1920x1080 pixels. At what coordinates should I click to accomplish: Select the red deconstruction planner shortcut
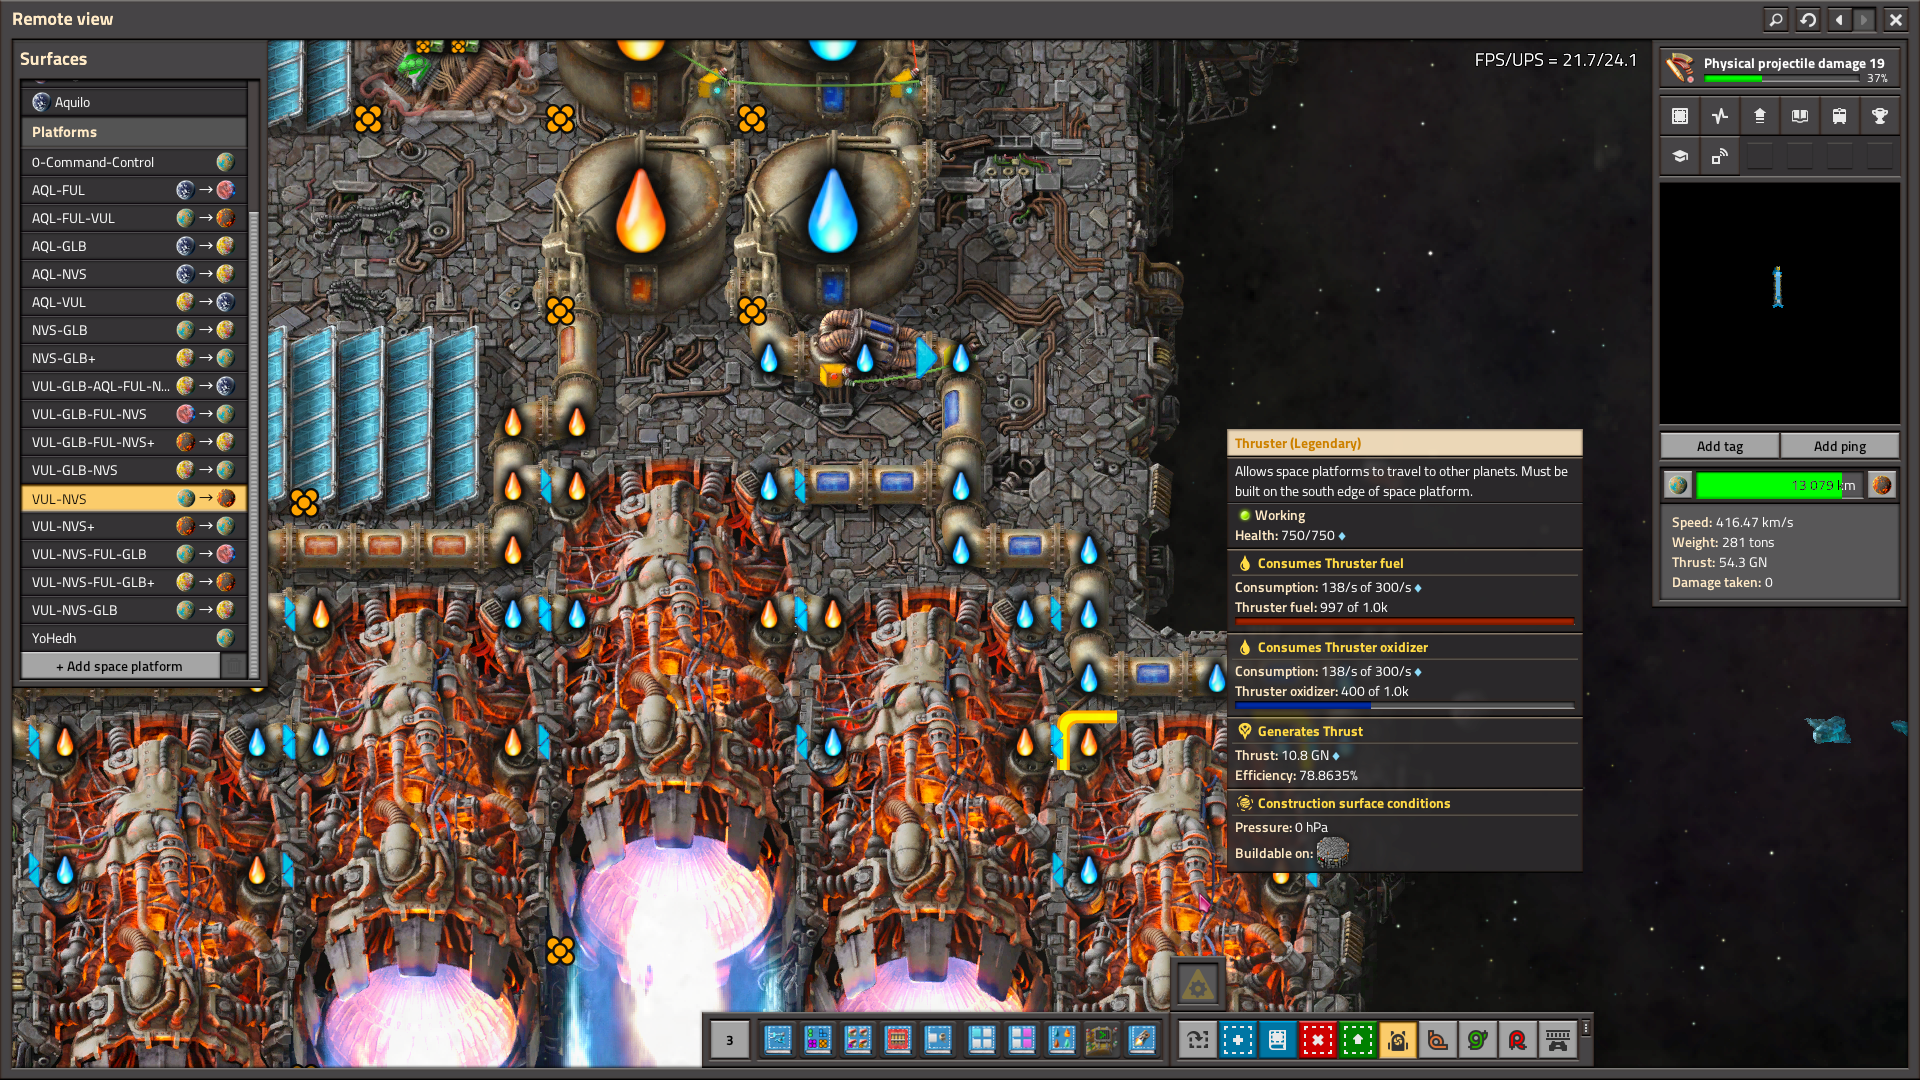coord(1318,1040)
